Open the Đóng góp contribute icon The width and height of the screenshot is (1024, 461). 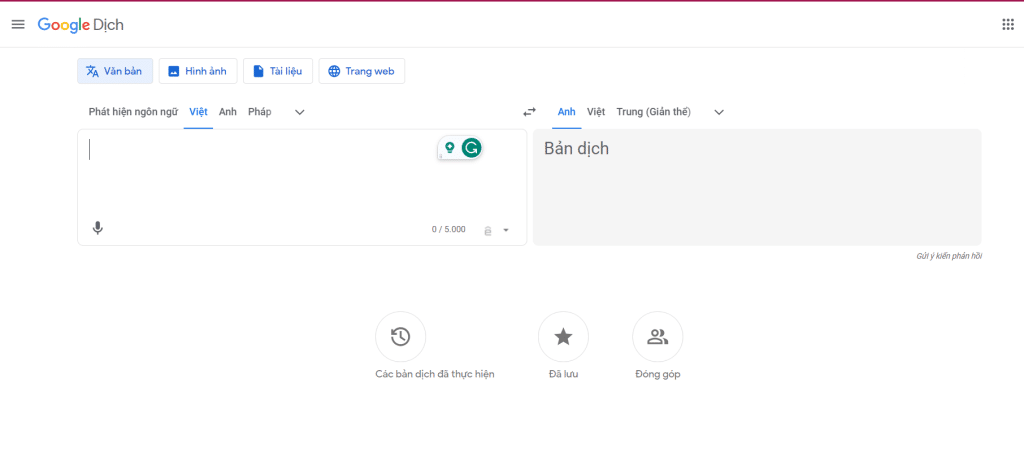(x=658, y=337)
